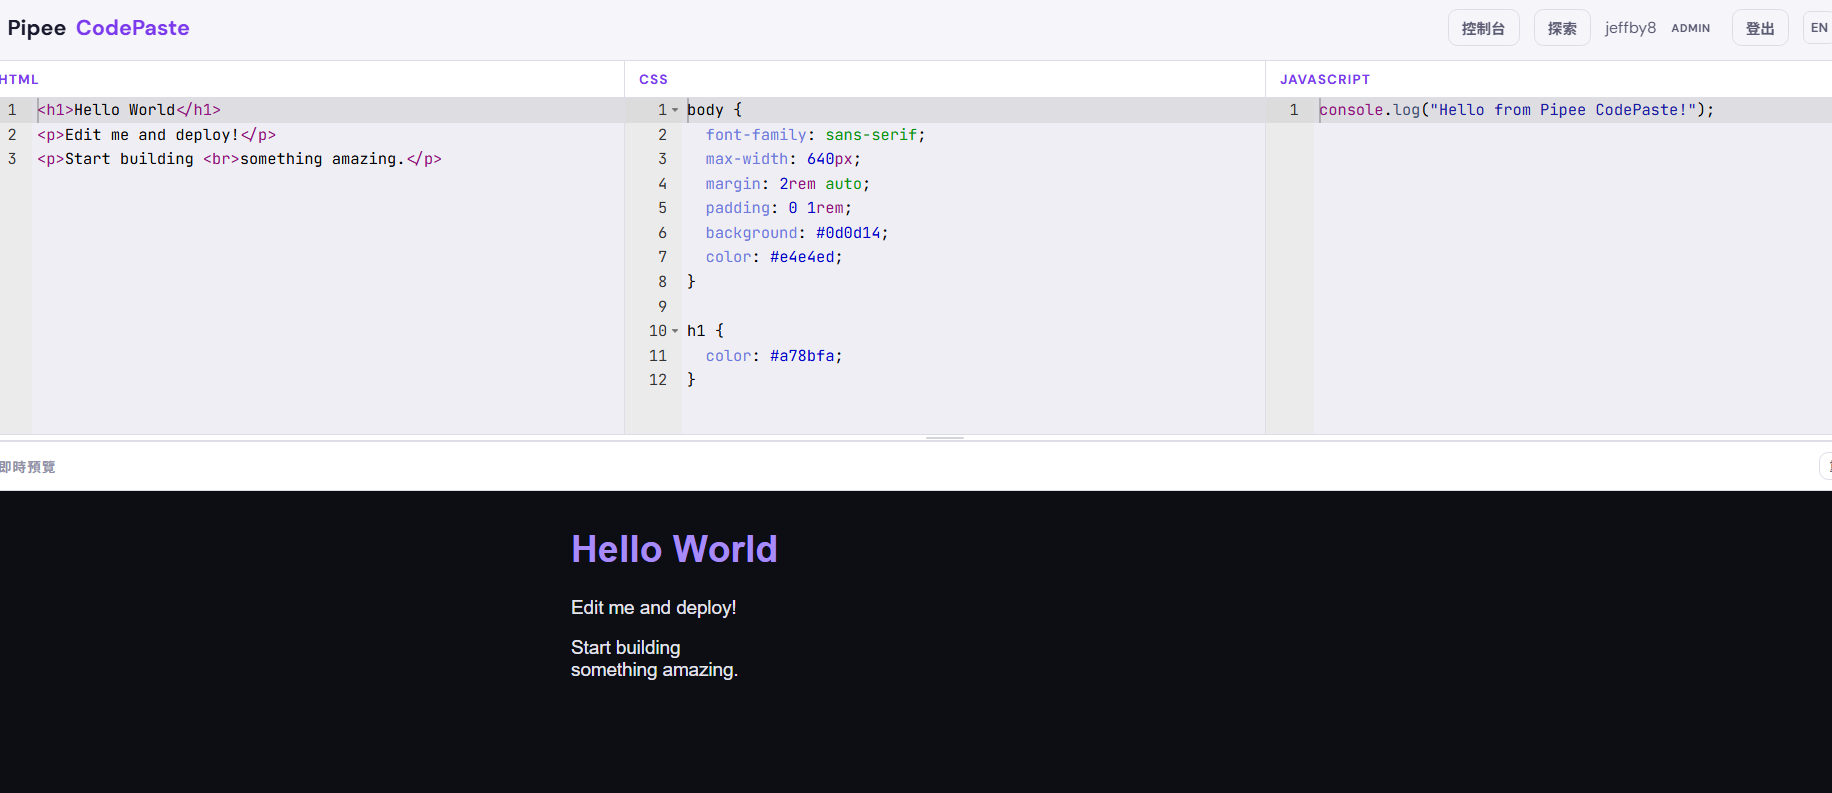
Task: Go to the 探索 explore page
Action: (1562, 28)
